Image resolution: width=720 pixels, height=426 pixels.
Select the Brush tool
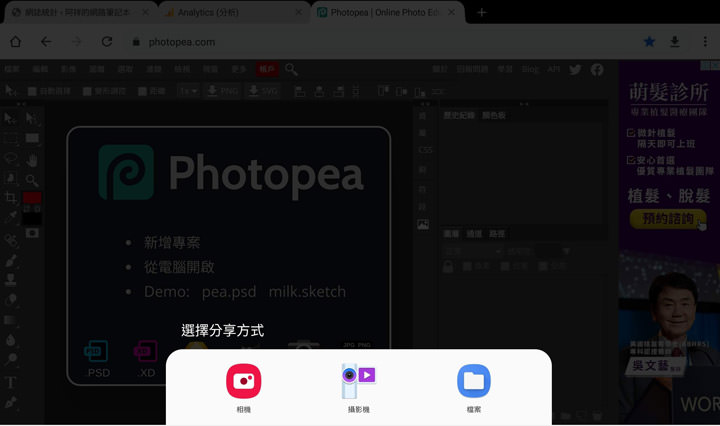pyautogui.click(x=10, y=261)
